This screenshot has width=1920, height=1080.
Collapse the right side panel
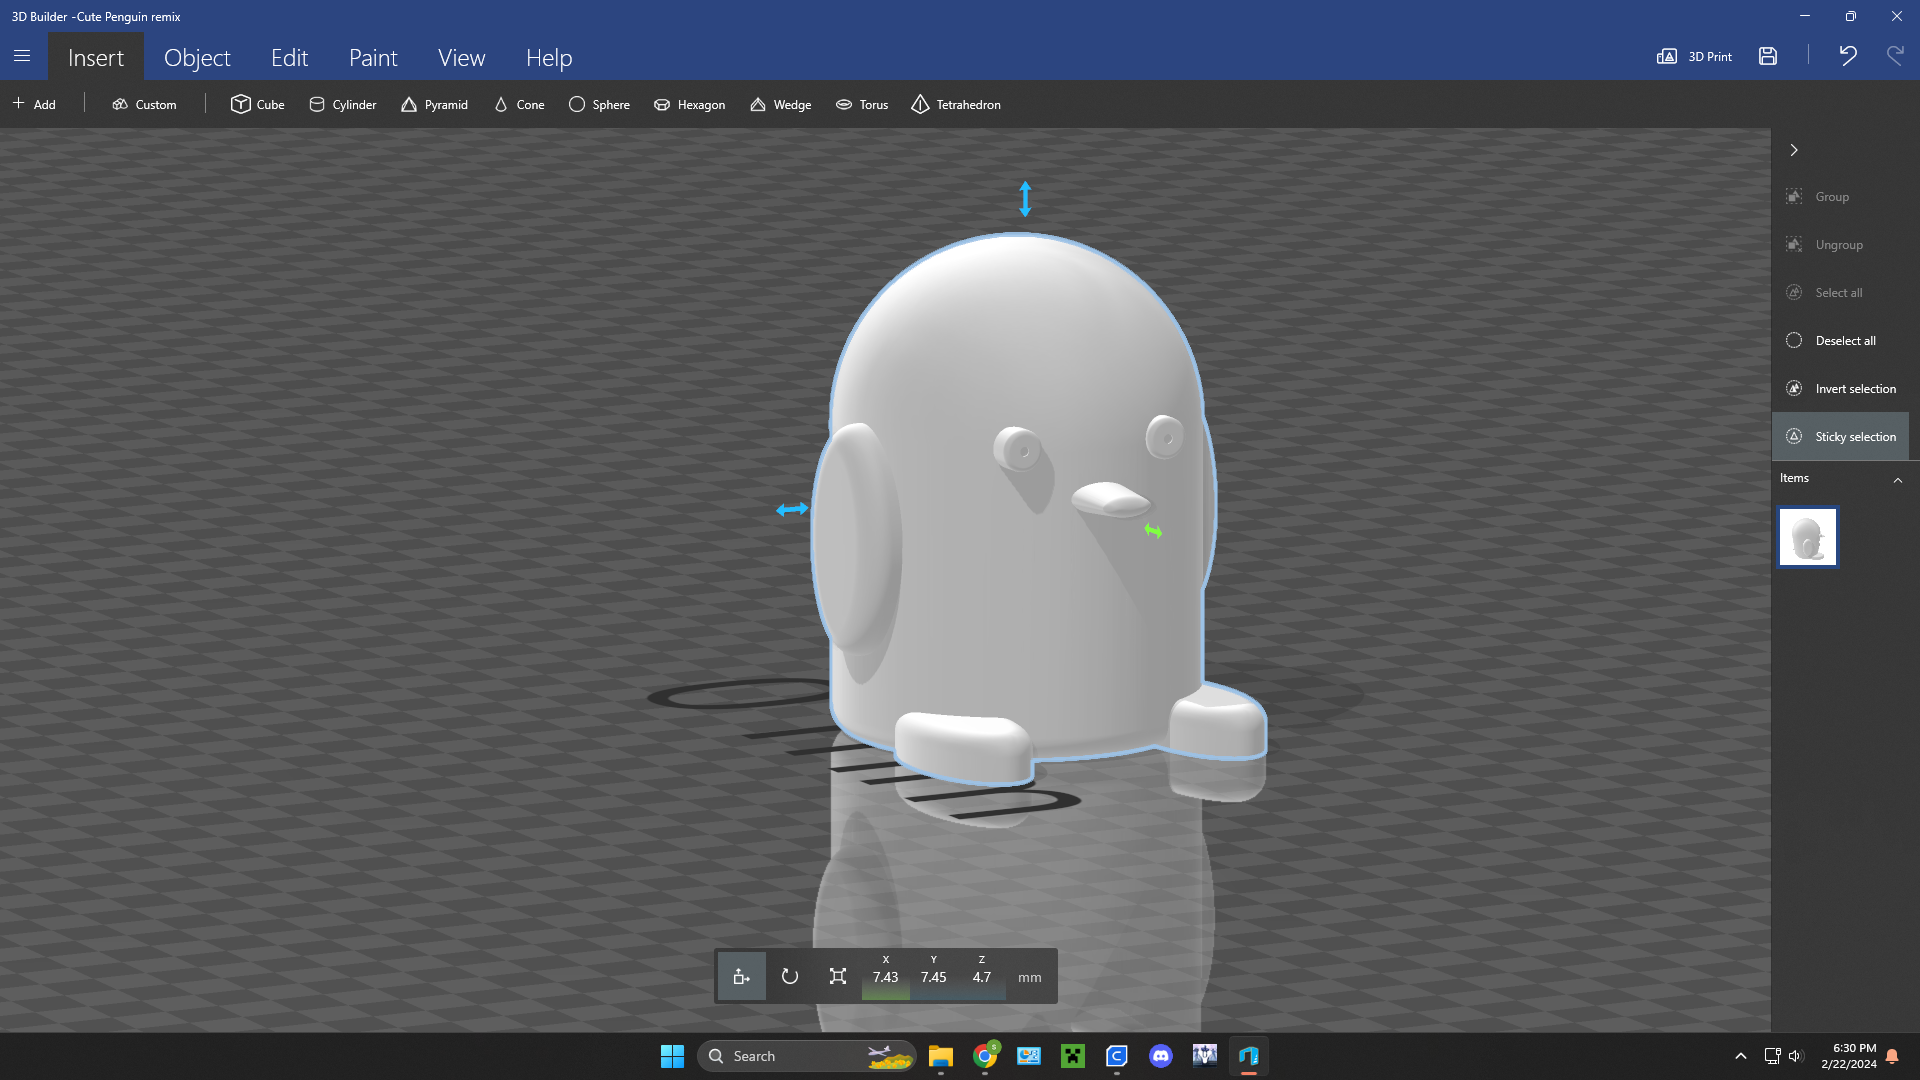[x=1794, y=150]
